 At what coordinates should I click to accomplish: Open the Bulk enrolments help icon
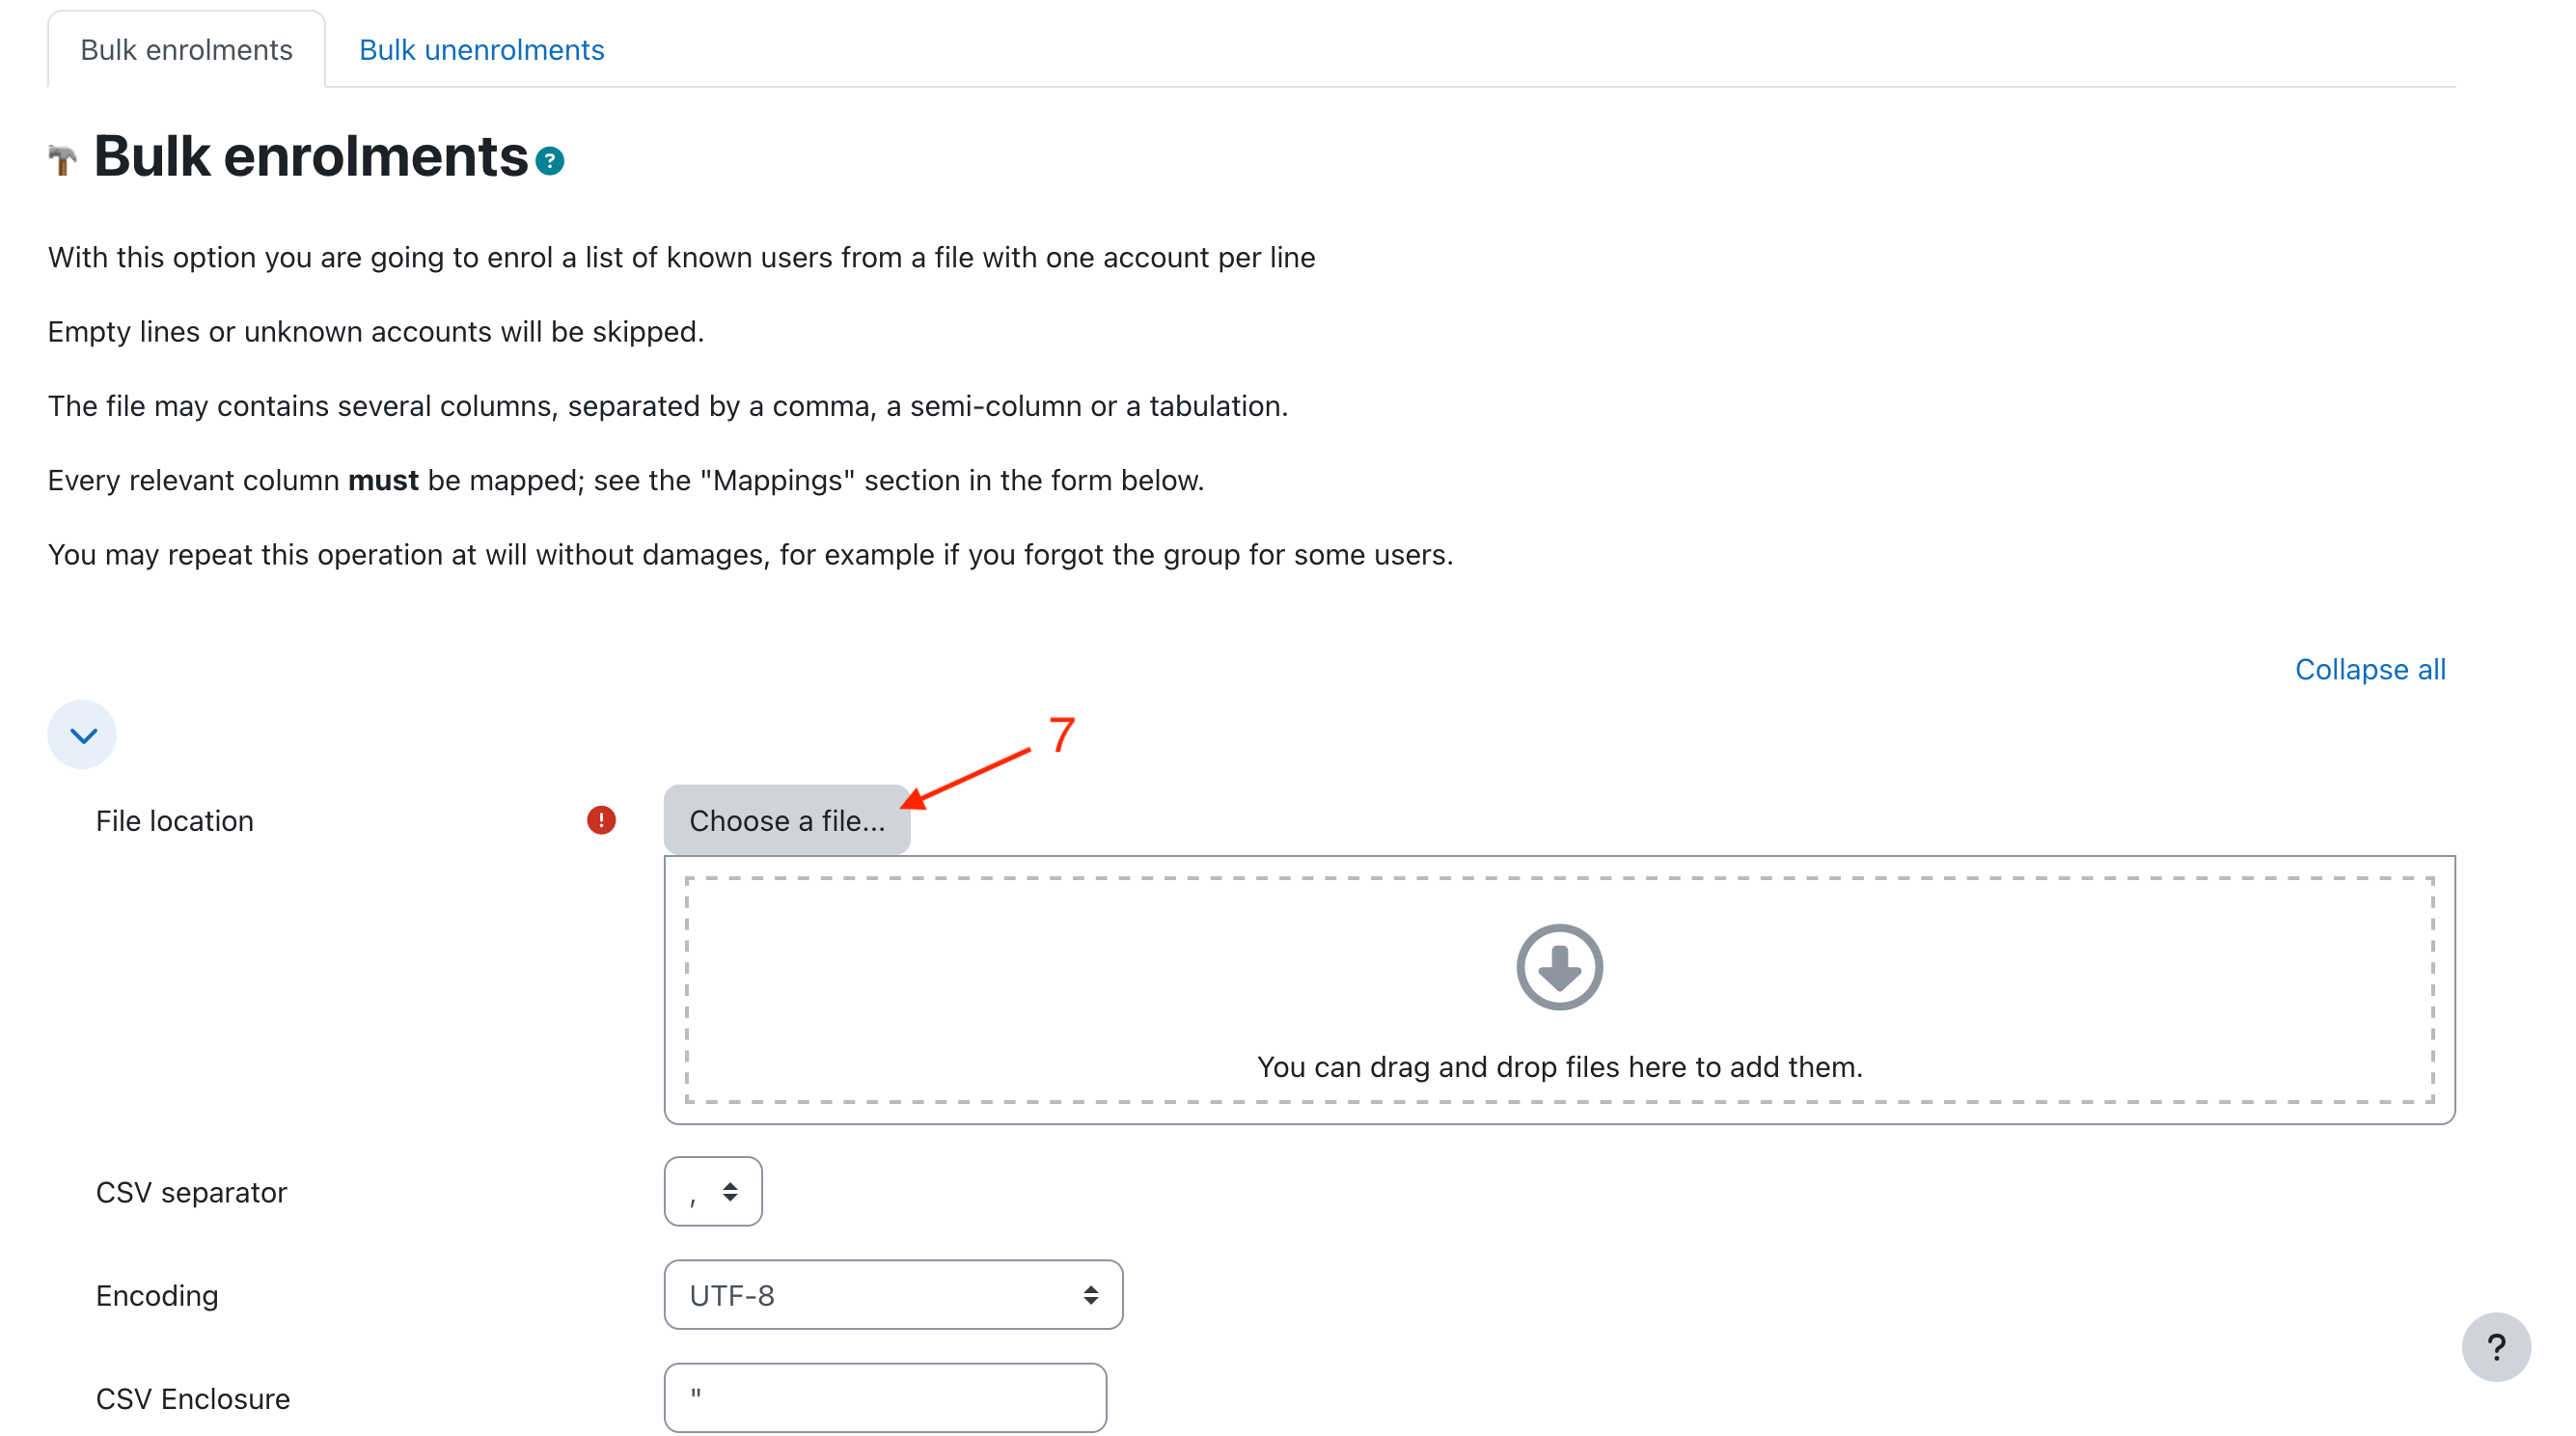[549, 161]
